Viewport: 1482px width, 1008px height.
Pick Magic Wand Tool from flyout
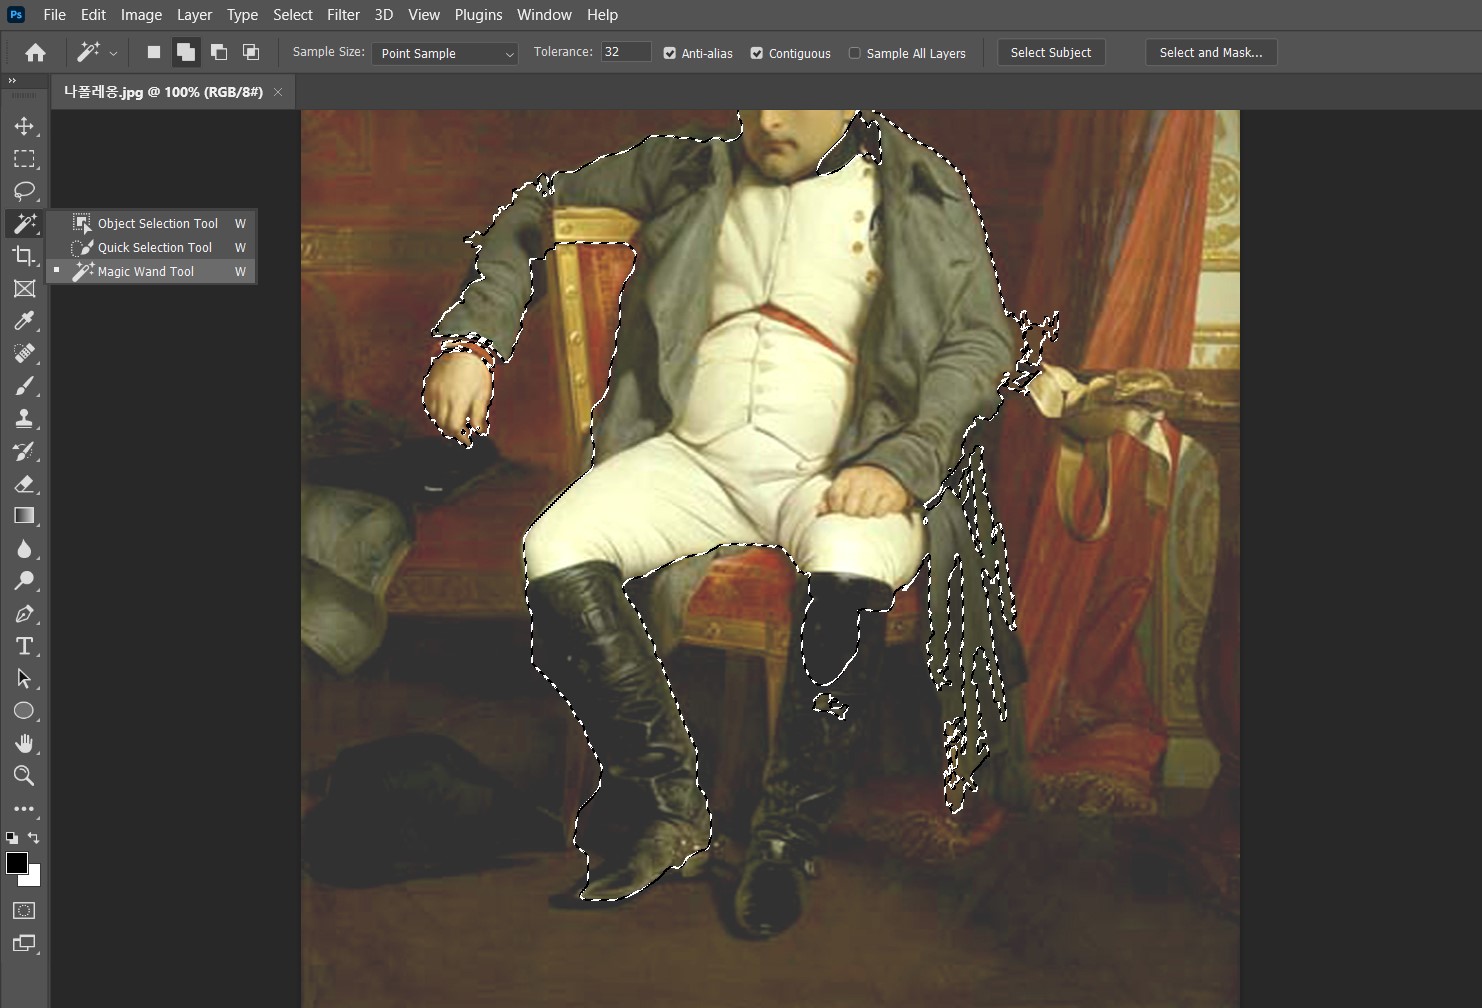coord(151,272)
